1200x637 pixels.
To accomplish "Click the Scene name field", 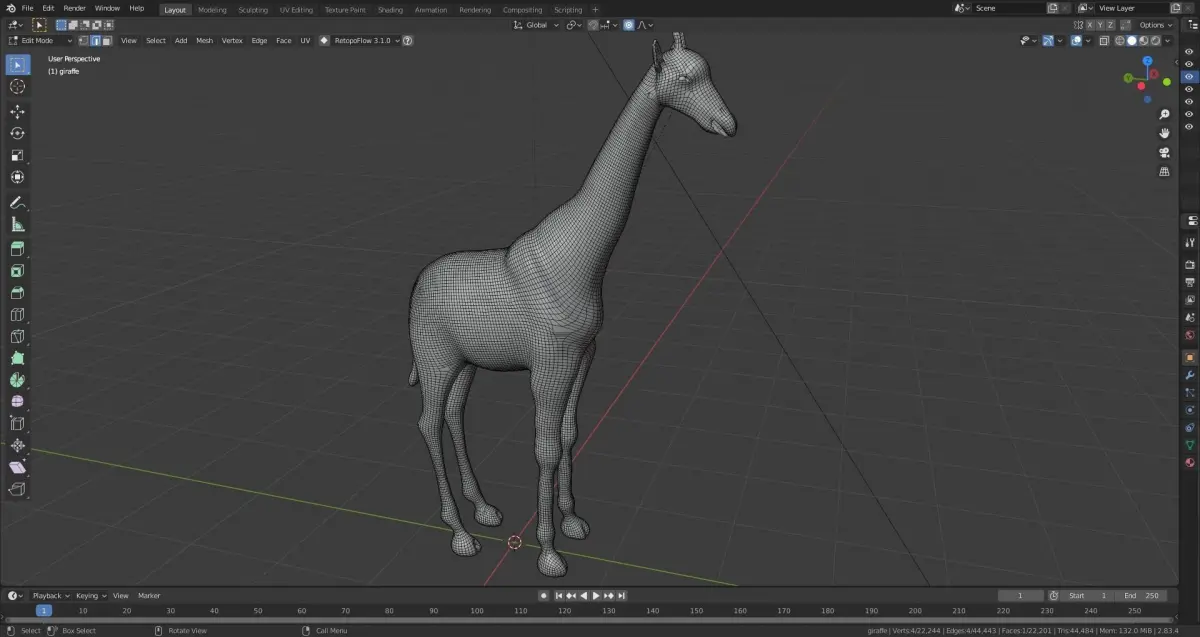I will click(1007, 8).
